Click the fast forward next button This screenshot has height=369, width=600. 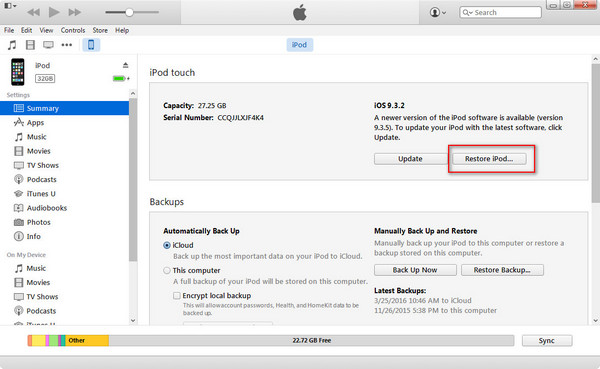click(x=75, y=12)
